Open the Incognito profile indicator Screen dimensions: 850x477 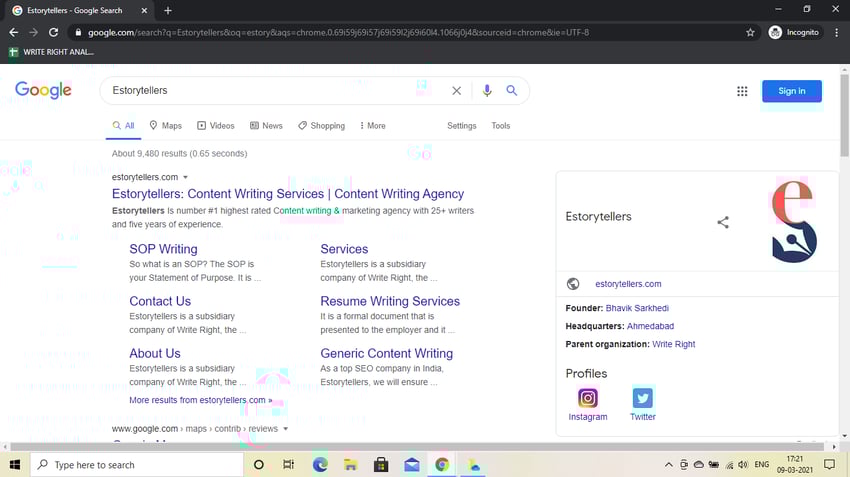pyautogui.click(x=794, y=33)
